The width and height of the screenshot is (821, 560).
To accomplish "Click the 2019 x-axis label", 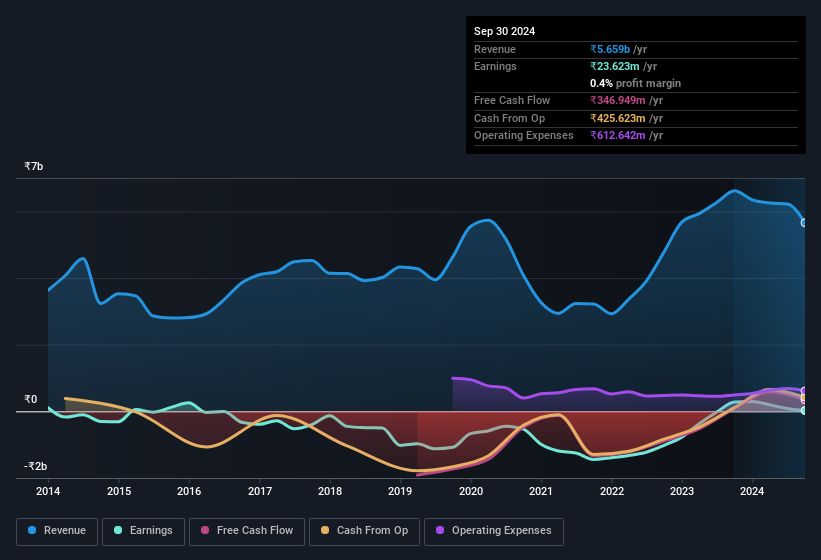I will tap(400, 491).
